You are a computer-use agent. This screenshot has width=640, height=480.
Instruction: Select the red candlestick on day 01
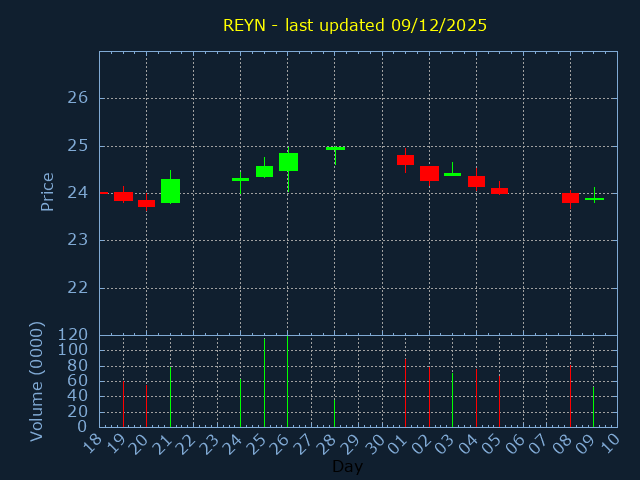(405, 160)
